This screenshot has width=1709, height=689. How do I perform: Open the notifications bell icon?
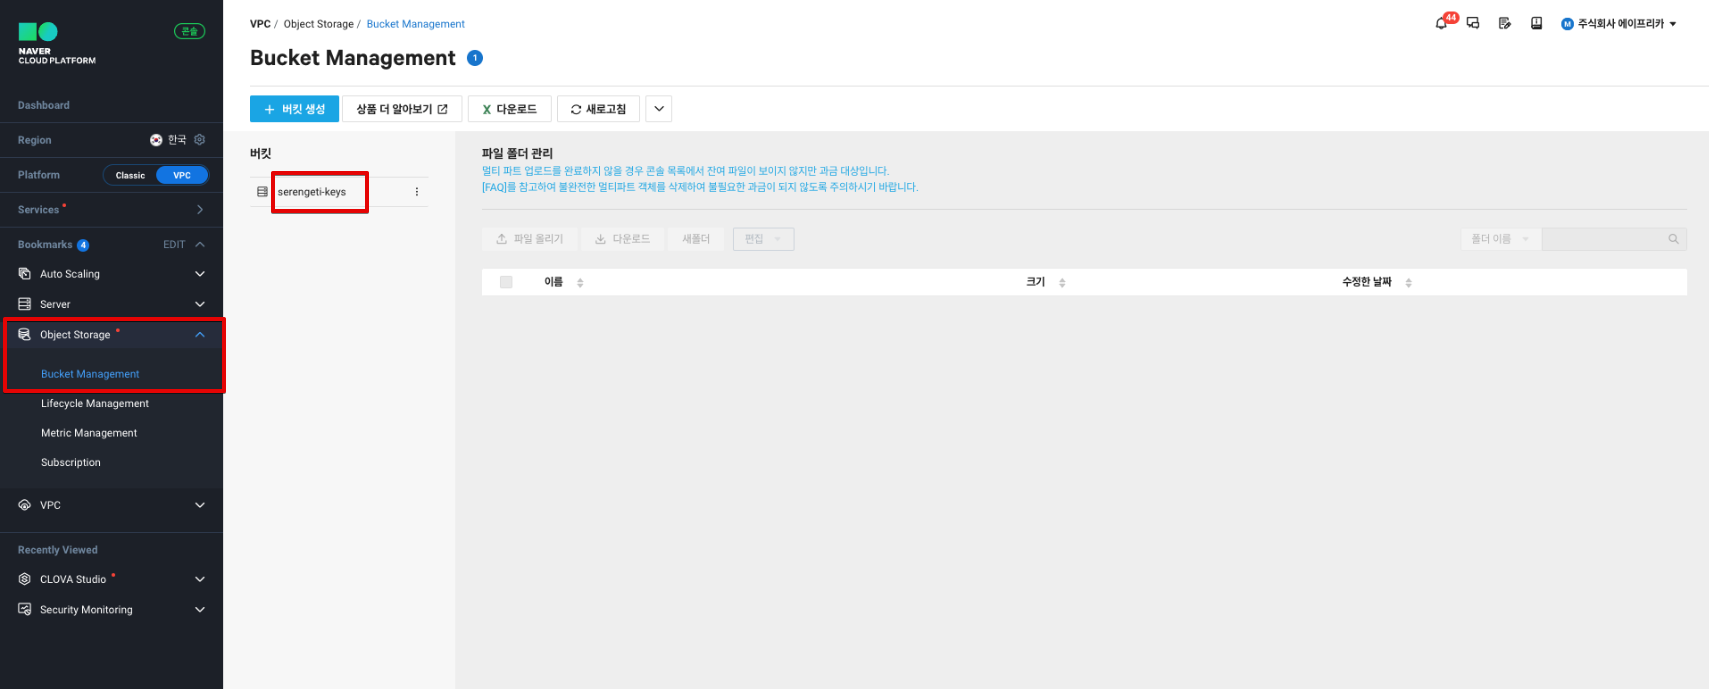pyautogui.click(x=1441, y=24)
